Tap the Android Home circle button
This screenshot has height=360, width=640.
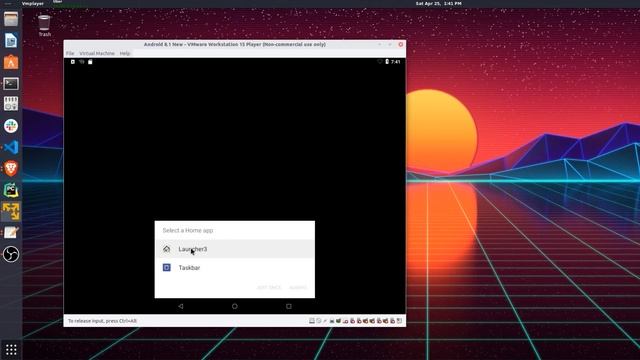pos(235,306)
